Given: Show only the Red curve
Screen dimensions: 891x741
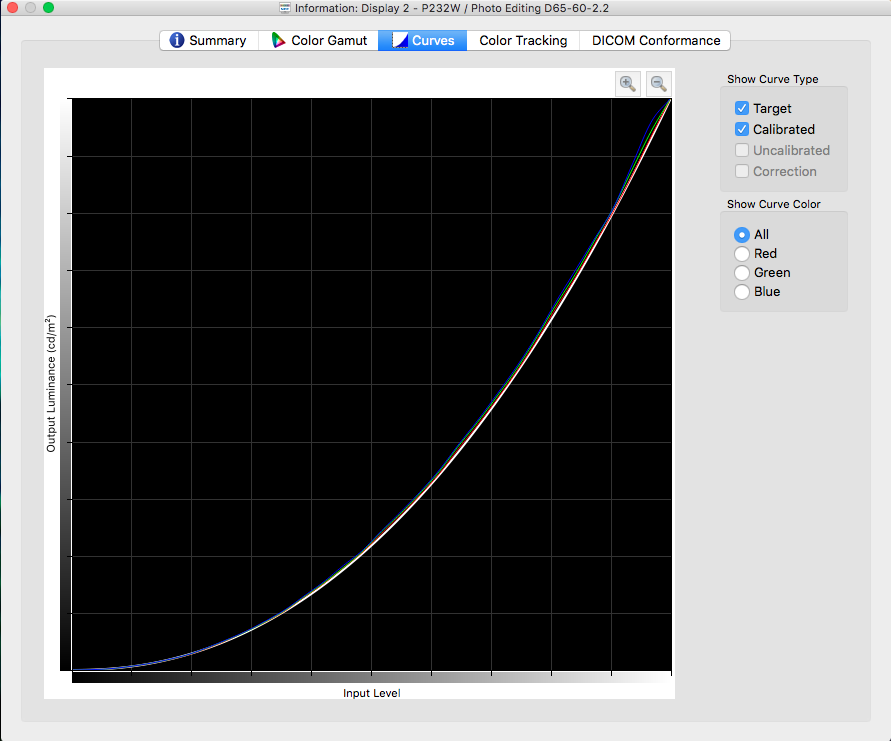Looking at the screenshot, I should [x=742, y=254].
